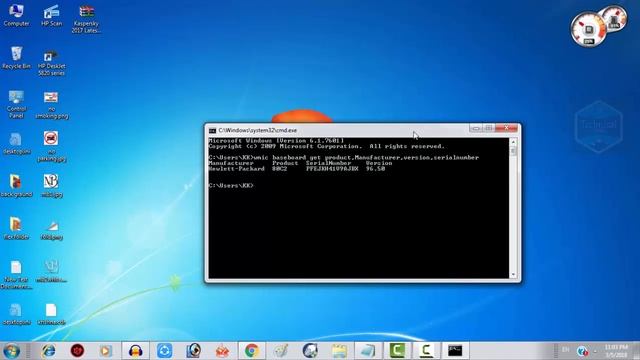Viewport: 640px width, 360px height.
Task: Open the HP Scan shortcut
Action: click(51, 16)
